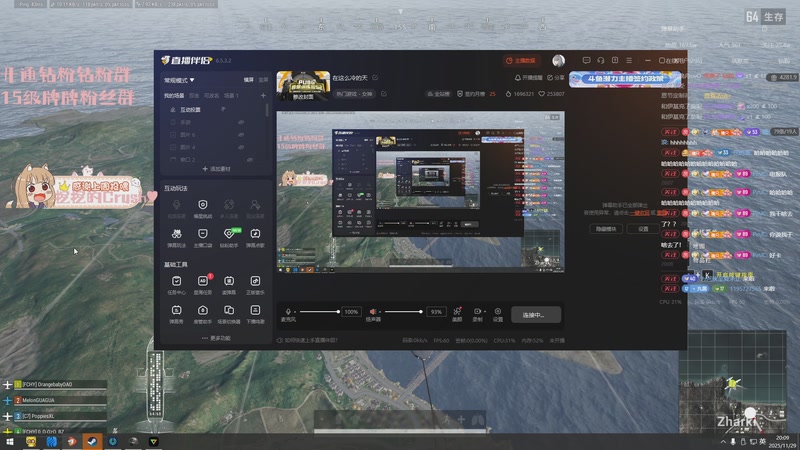Open the speaker device dropdown arrow
The height and width of the screenshot is (450, 800).
click(380, 311)
